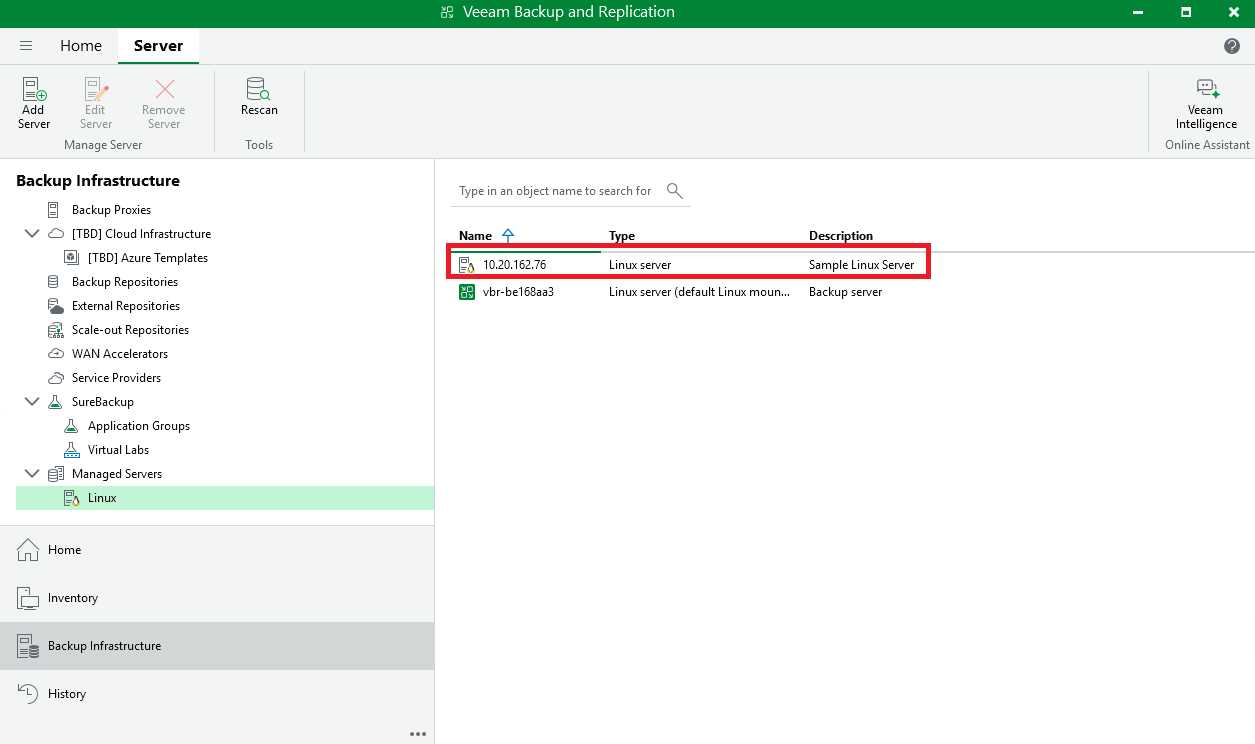The width and height of the screenshot is (1255, 744).
Task: Click the Cloud Infrastructure cloud icon
Action: (x=56, y=234)
